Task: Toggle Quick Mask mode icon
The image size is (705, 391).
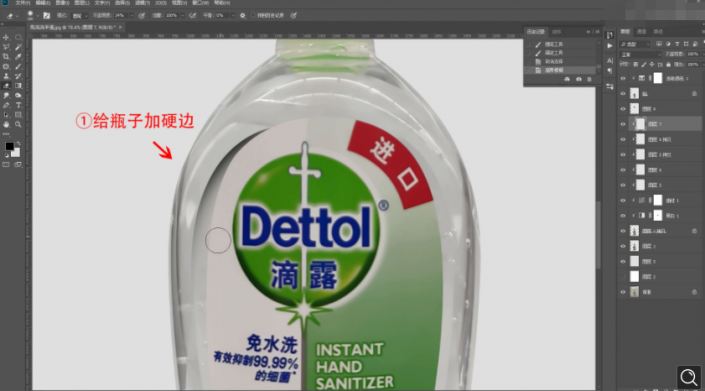Action: 6,165
